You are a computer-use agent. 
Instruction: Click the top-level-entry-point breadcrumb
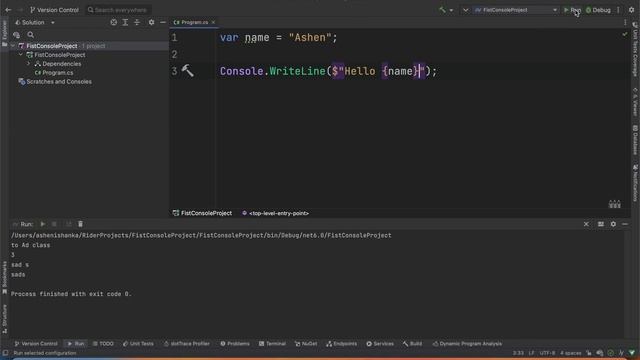[276, 213]
